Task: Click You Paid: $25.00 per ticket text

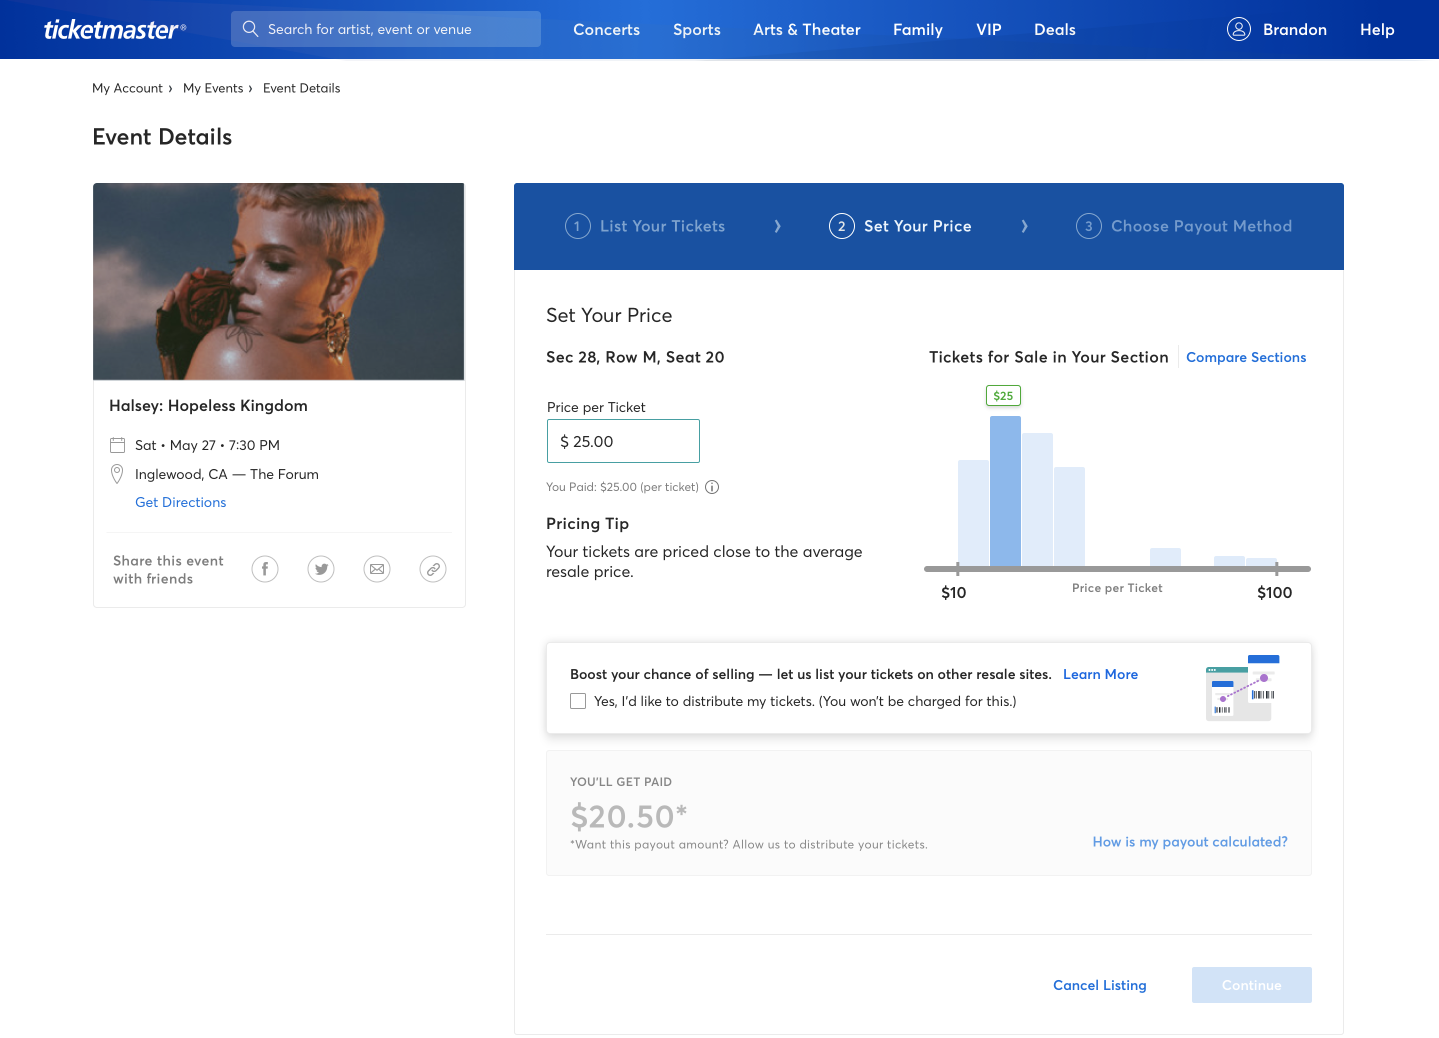Action: point(622,487)
